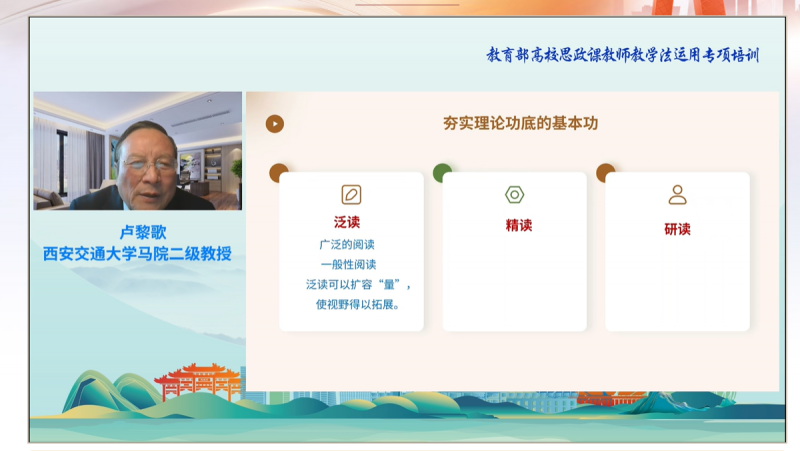
Task: Click the person icon above 研读
Action: click(677, 195)
